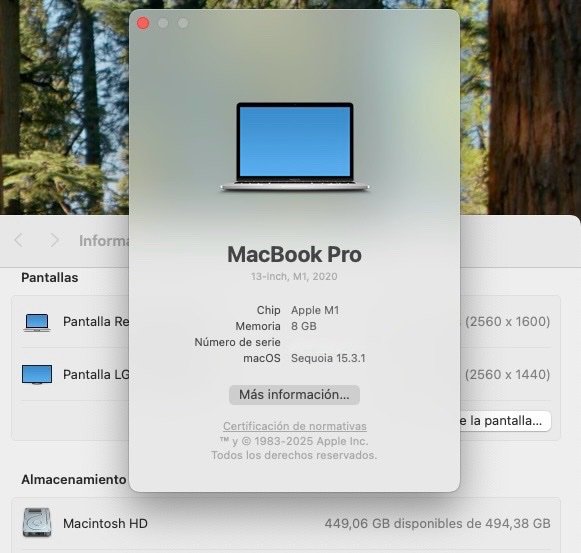Select the MacBook Pro title text
This screenshot has width=581, height=553.
click(294, 255)
